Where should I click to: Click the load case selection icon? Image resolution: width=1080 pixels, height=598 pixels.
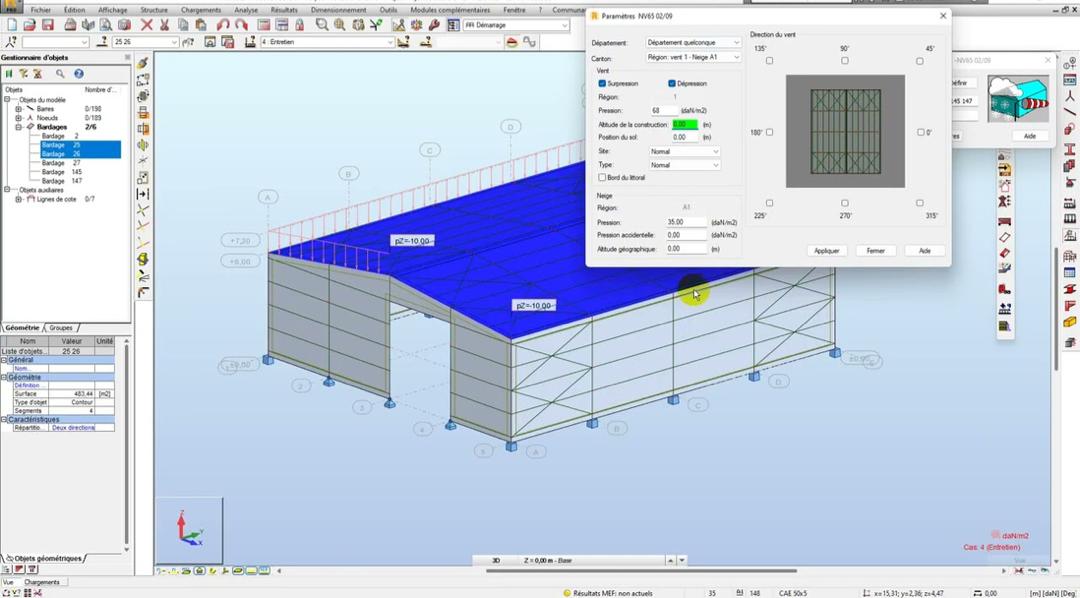(x=250, y=42)
